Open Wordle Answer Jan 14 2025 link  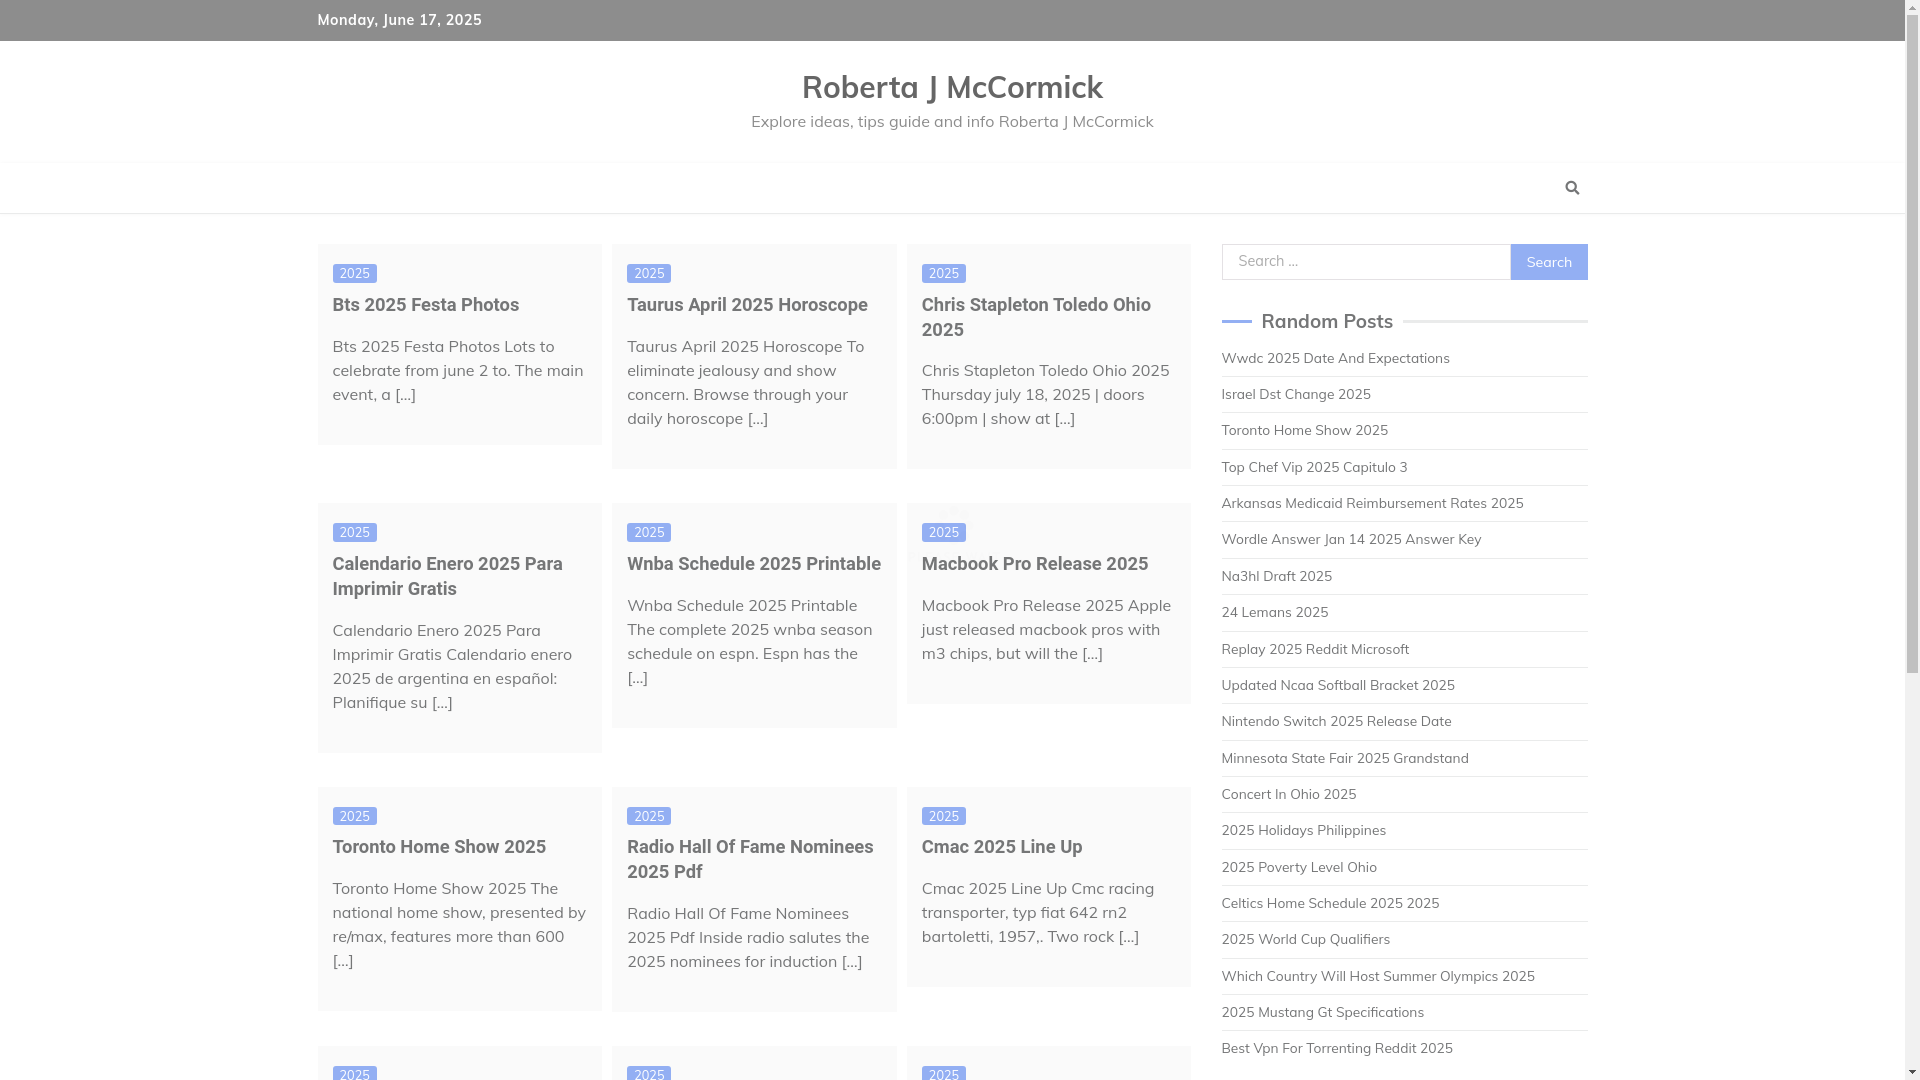tap(1351, 539)
